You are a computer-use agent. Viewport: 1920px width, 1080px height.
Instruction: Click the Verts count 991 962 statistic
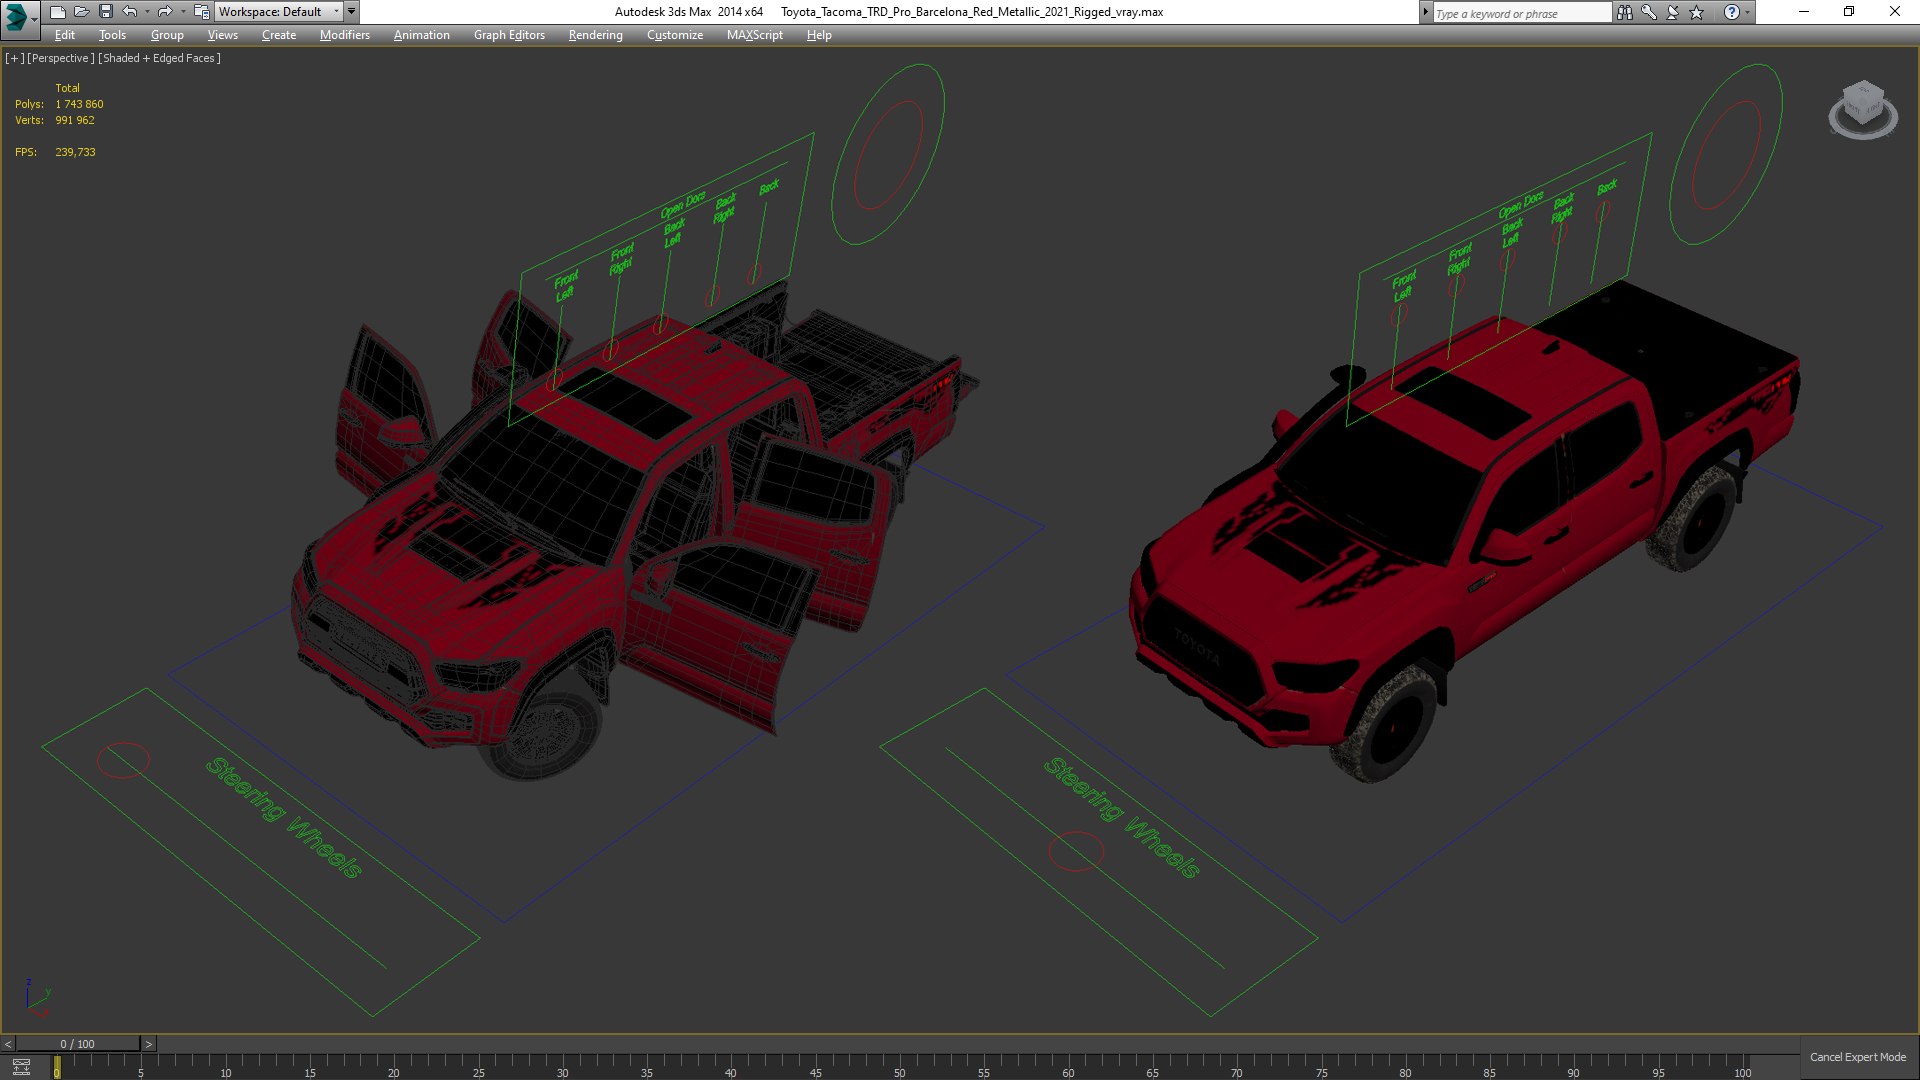click(75, 120)
